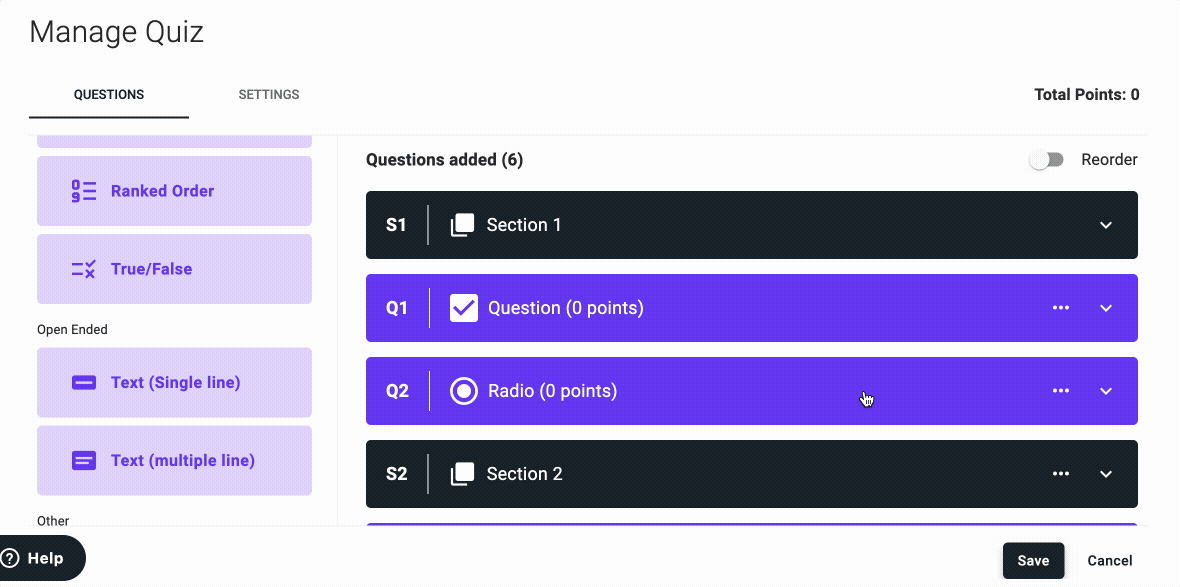Switch to the Settings tab

point(269,95)
